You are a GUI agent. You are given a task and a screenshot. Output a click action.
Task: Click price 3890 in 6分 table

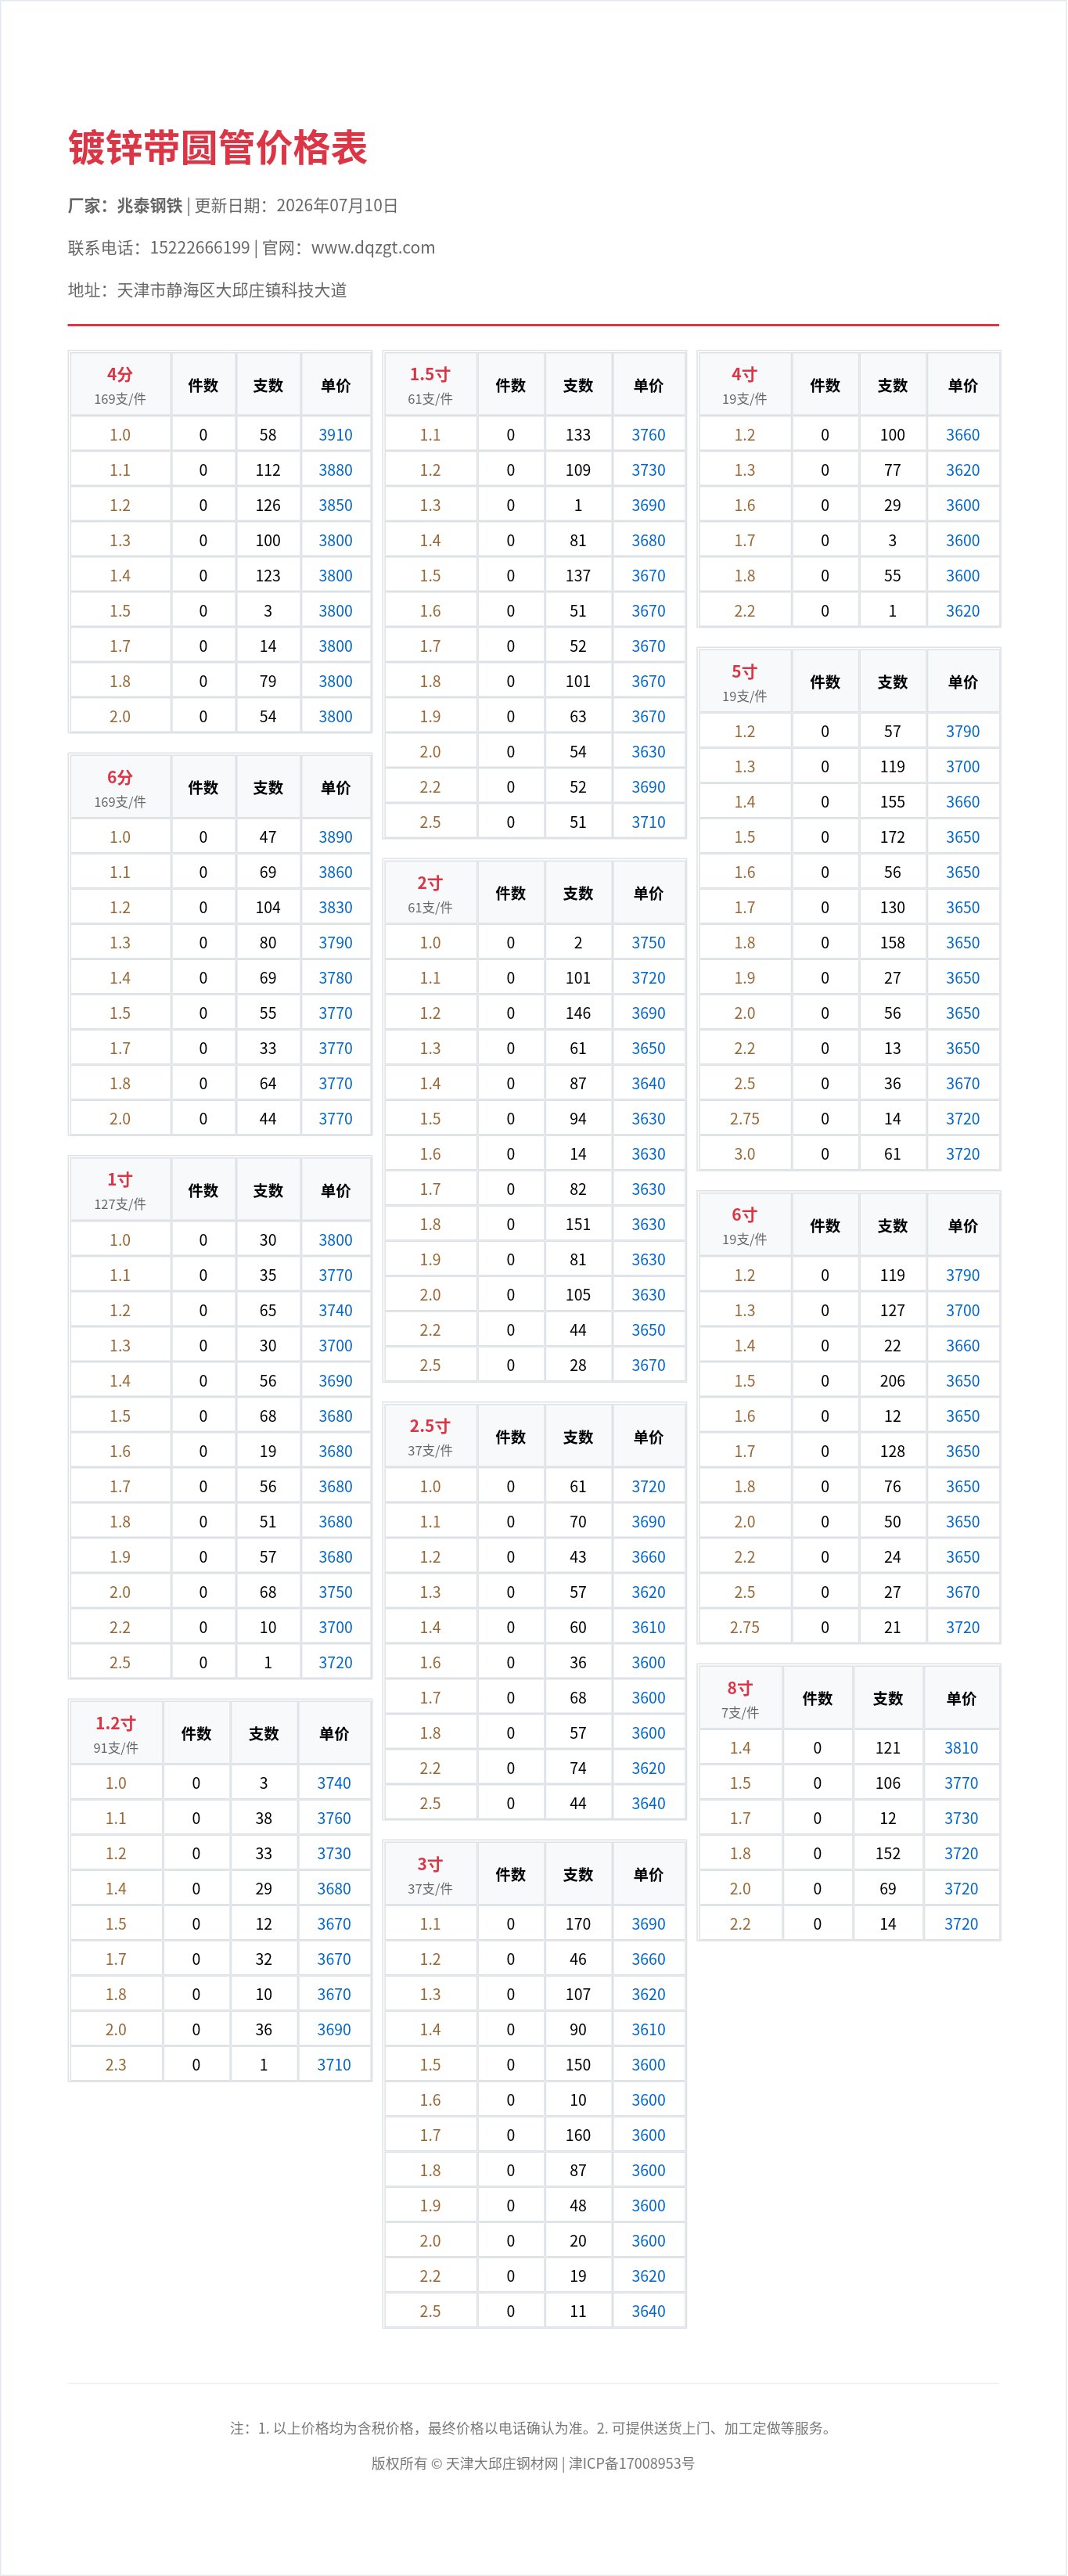335,837
